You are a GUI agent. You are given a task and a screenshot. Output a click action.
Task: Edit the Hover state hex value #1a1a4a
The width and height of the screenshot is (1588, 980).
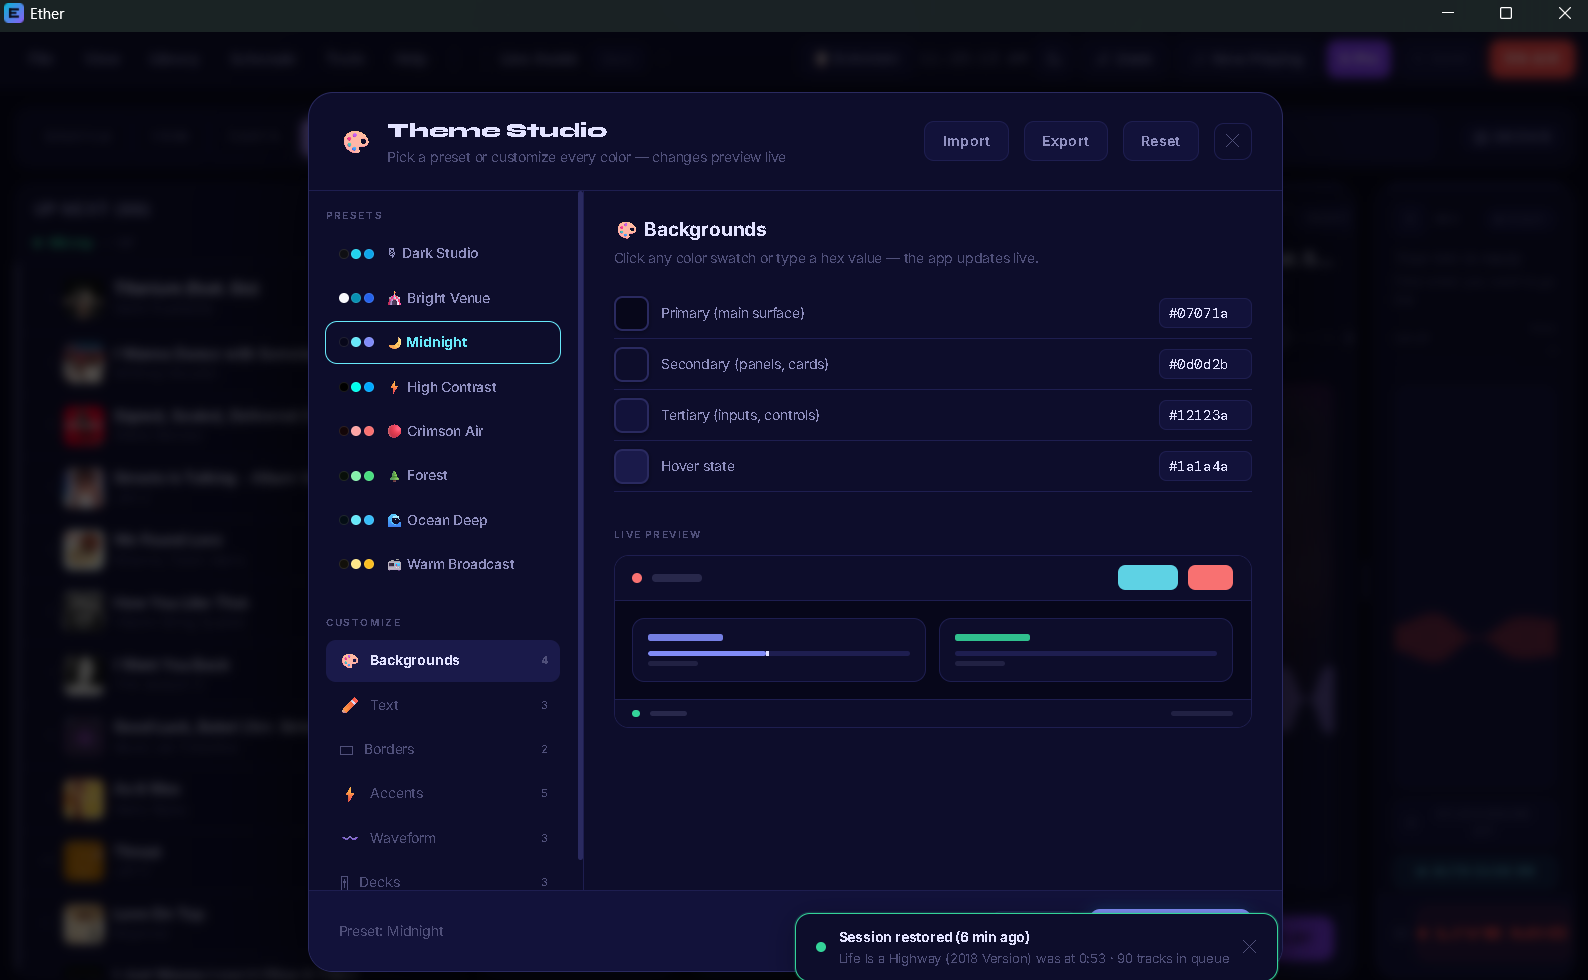click(x=1205, y=466)
